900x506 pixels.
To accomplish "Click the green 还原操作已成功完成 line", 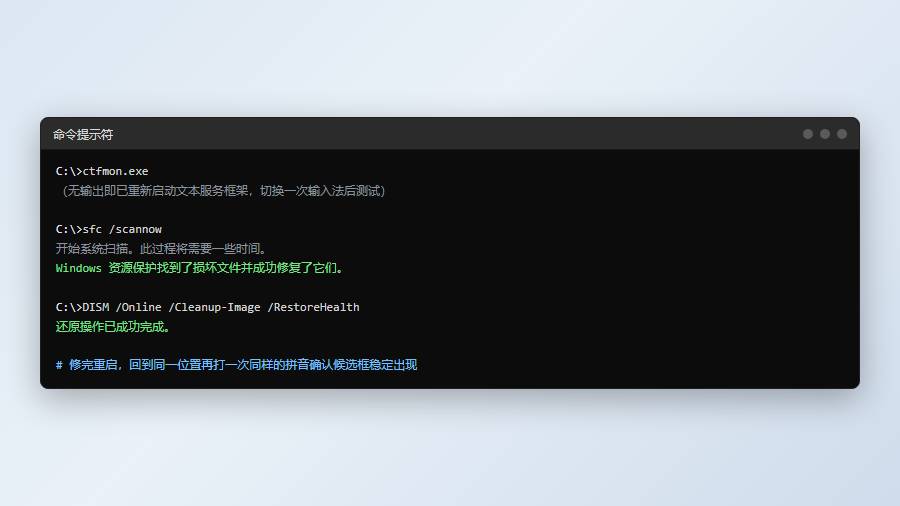I will 113,326.
